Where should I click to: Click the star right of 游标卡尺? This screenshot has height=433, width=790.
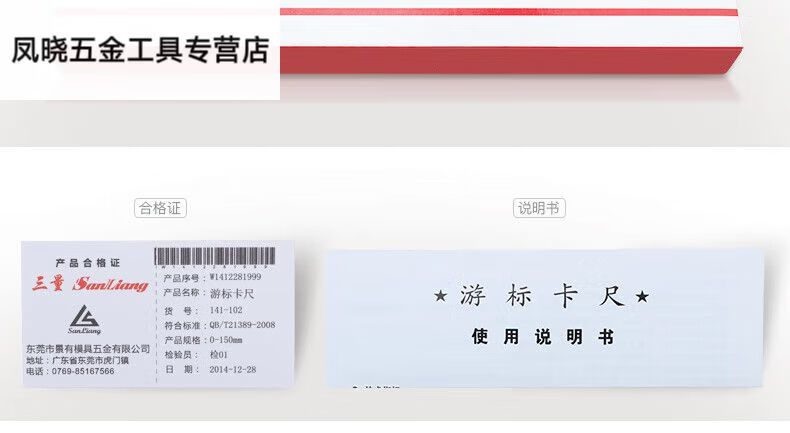(x=642, y=296)
